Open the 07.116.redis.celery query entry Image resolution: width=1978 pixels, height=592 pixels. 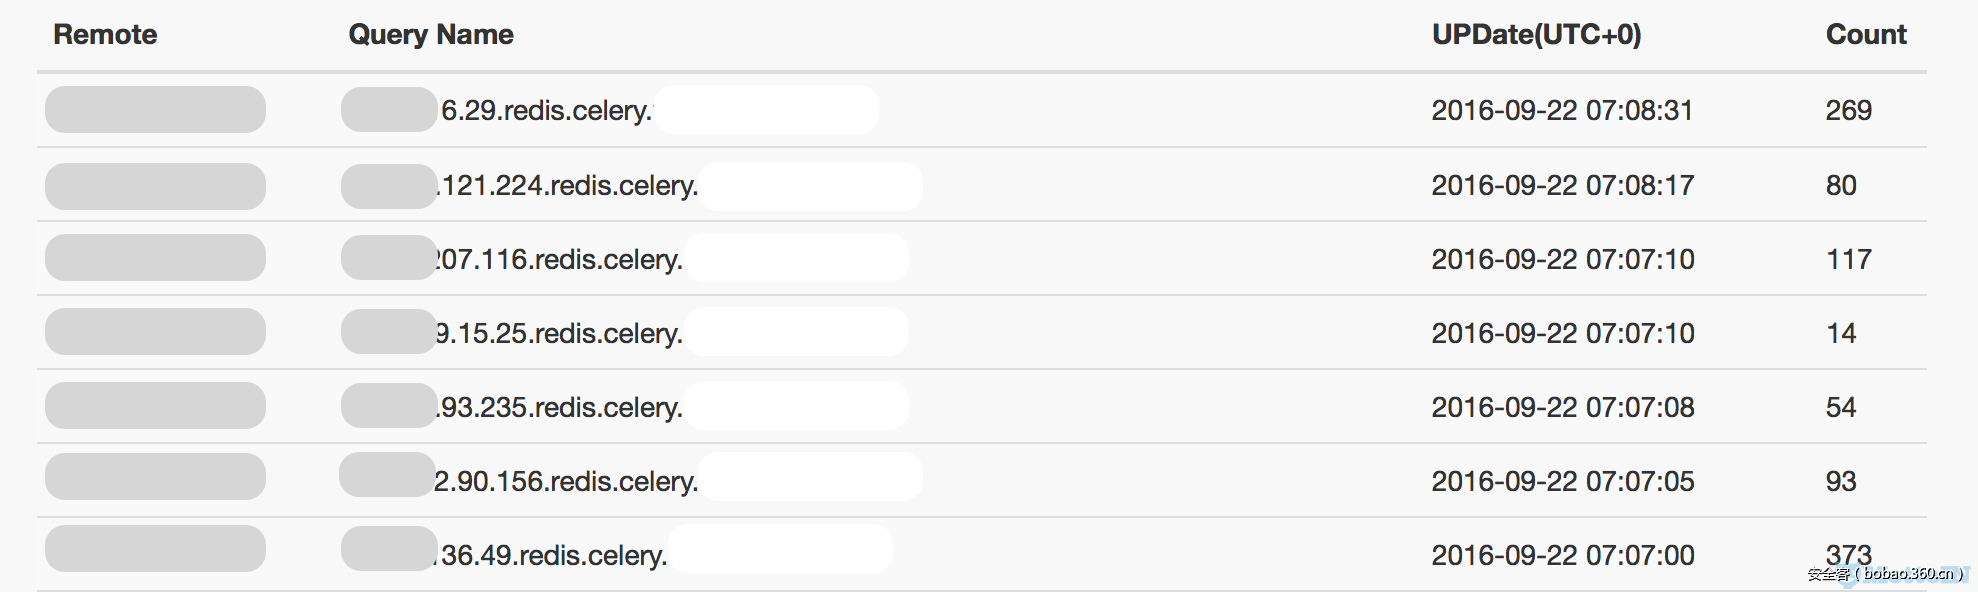(560, 259)
